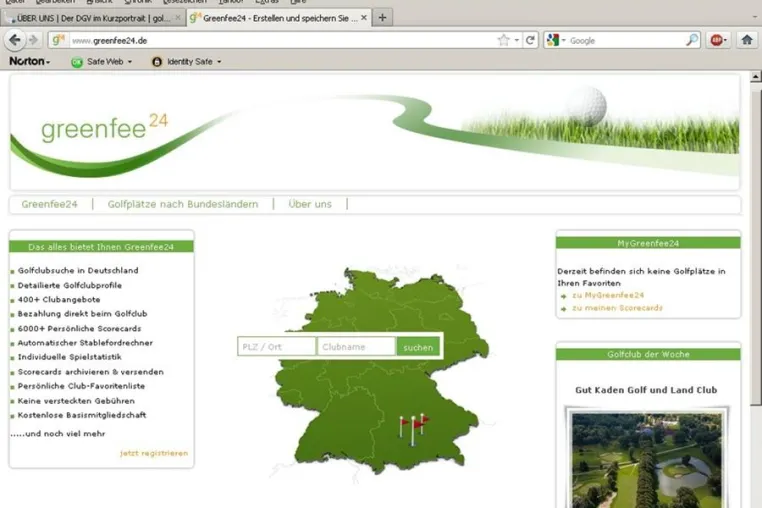The image size is (762, 508).
Task: Click the greenfee24 logo
Action: 104,127
